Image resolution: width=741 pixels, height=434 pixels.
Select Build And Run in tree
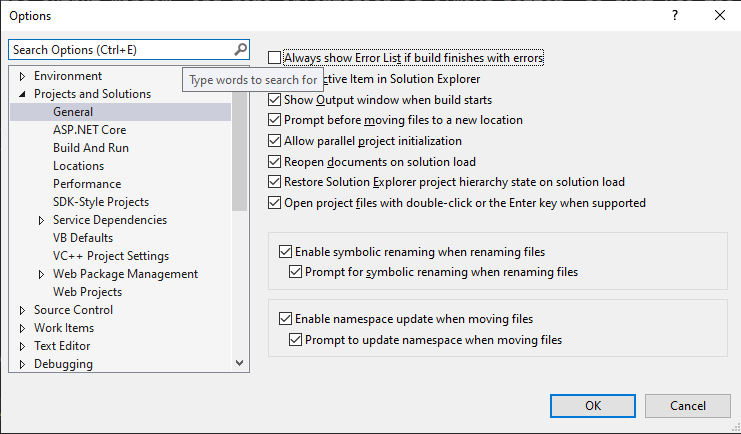[x=91, y=148]
